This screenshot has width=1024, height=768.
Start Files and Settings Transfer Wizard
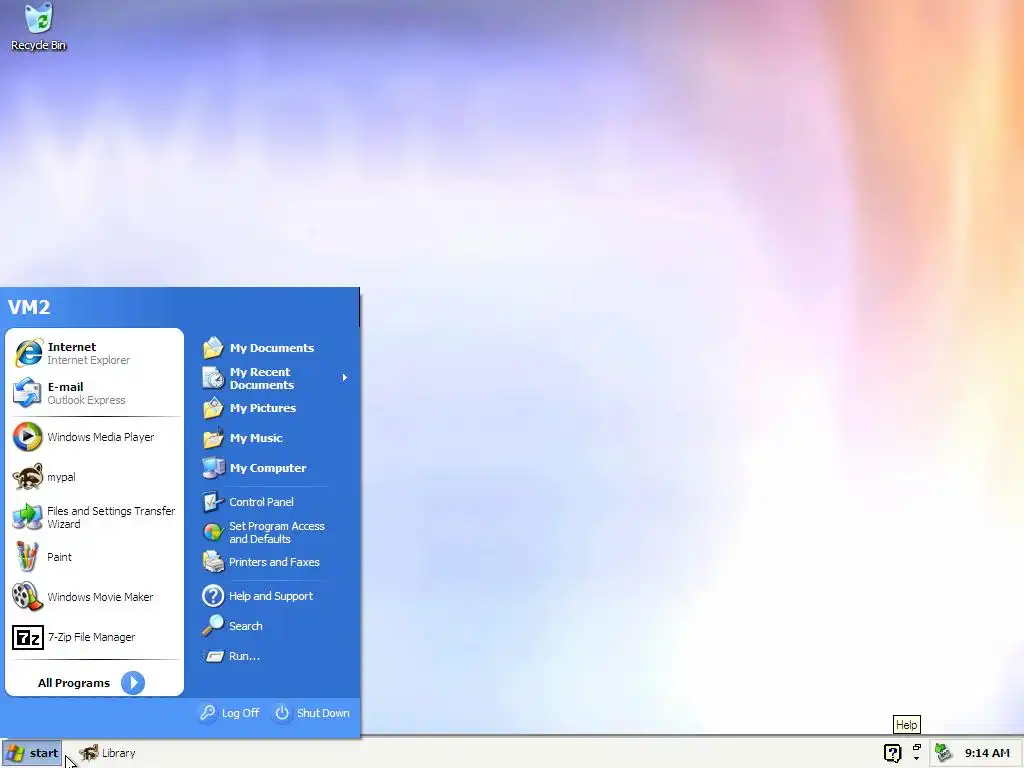95,517
